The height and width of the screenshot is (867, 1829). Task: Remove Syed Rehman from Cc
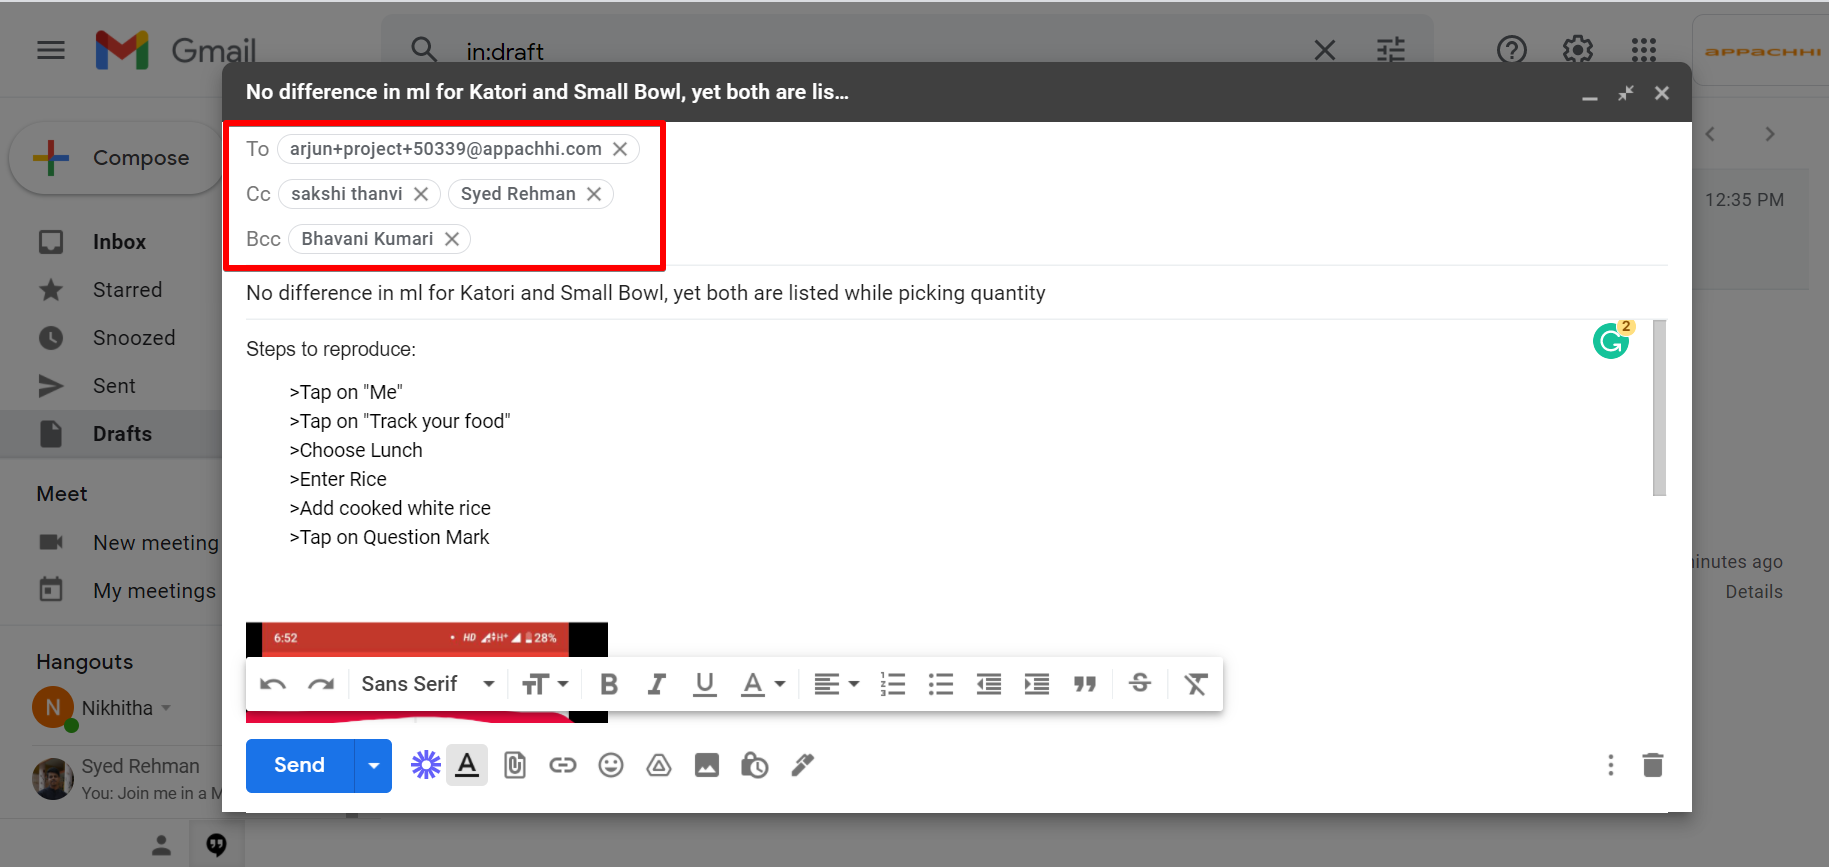point(594,194)
